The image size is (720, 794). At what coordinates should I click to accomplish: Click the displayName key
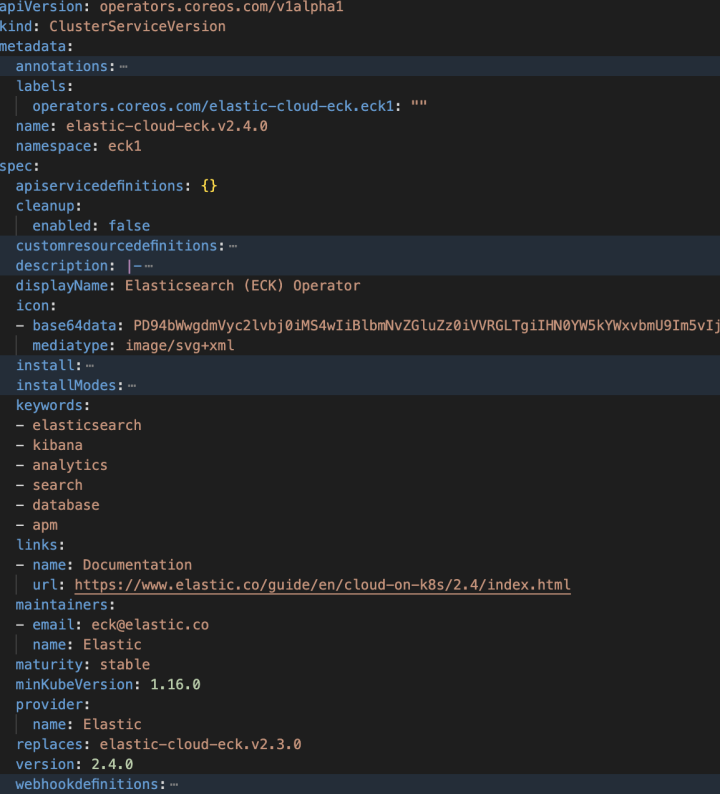[62, 286]
